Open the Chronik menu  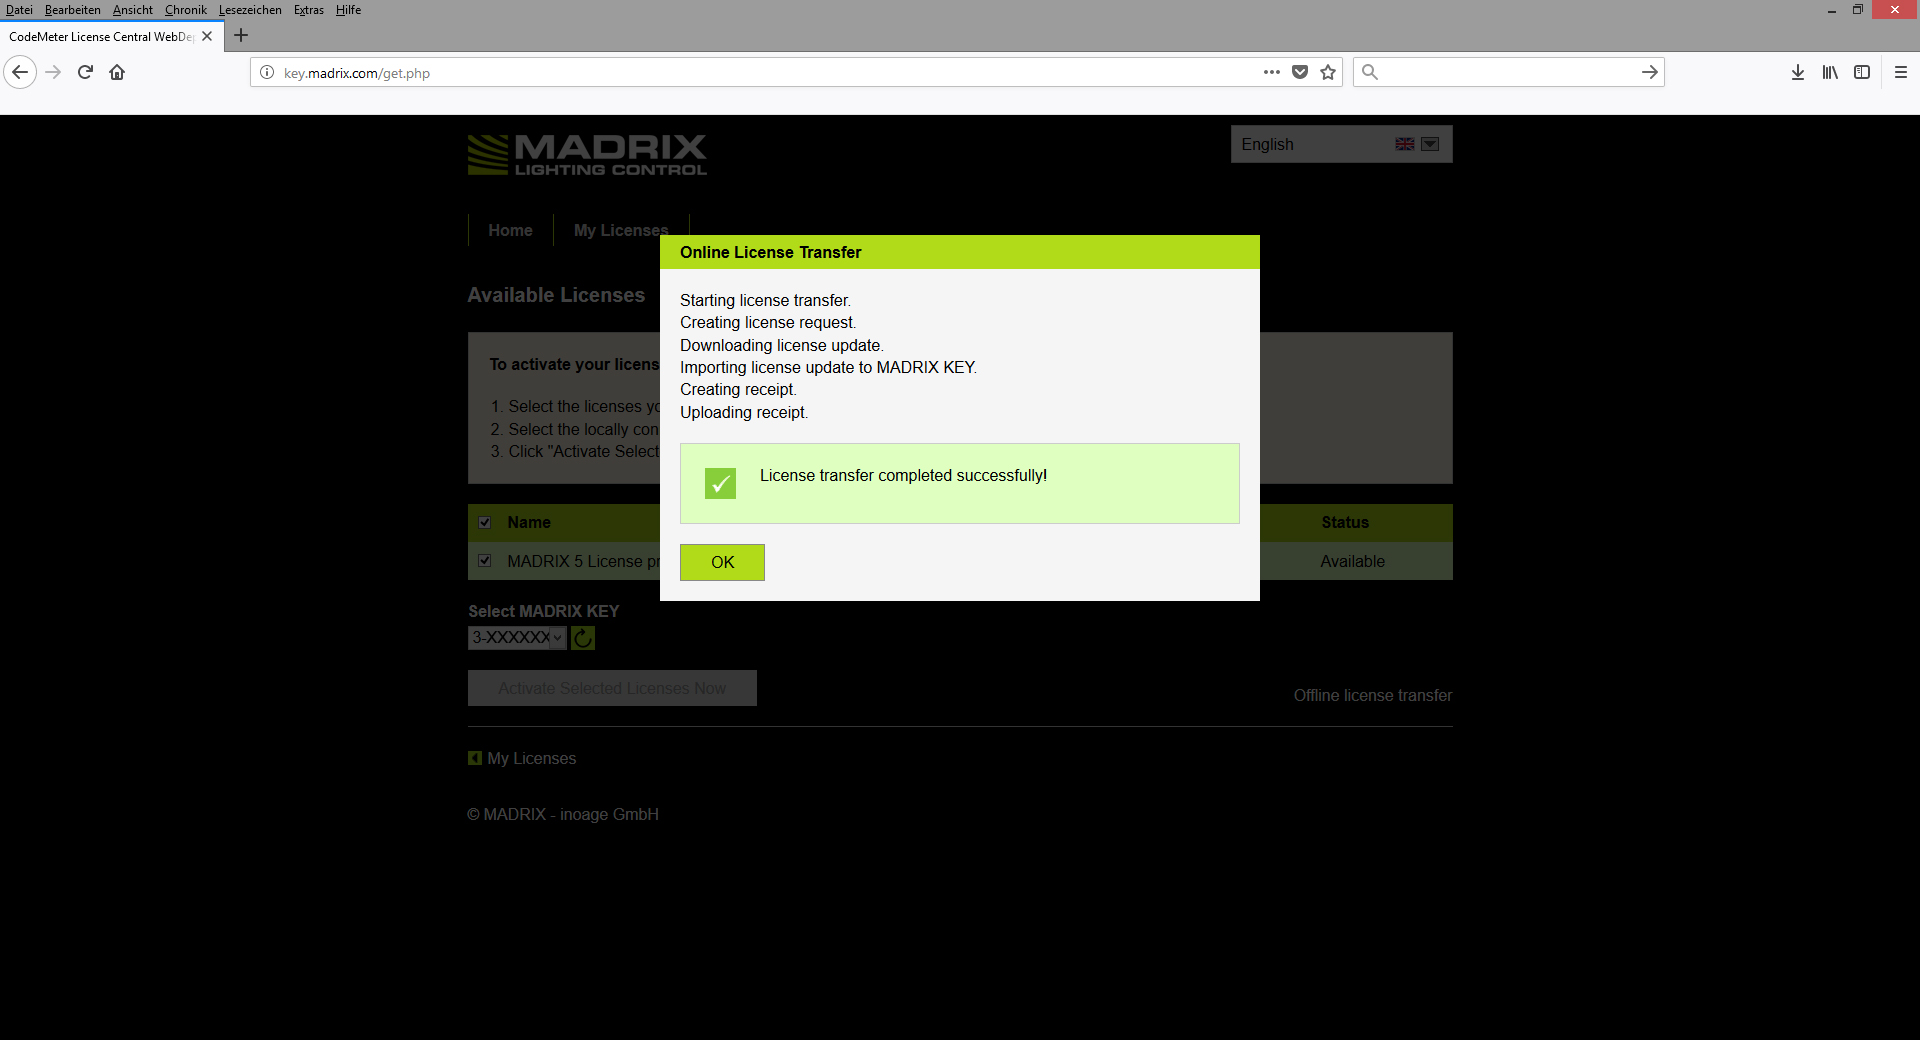(x=186, y=10)
